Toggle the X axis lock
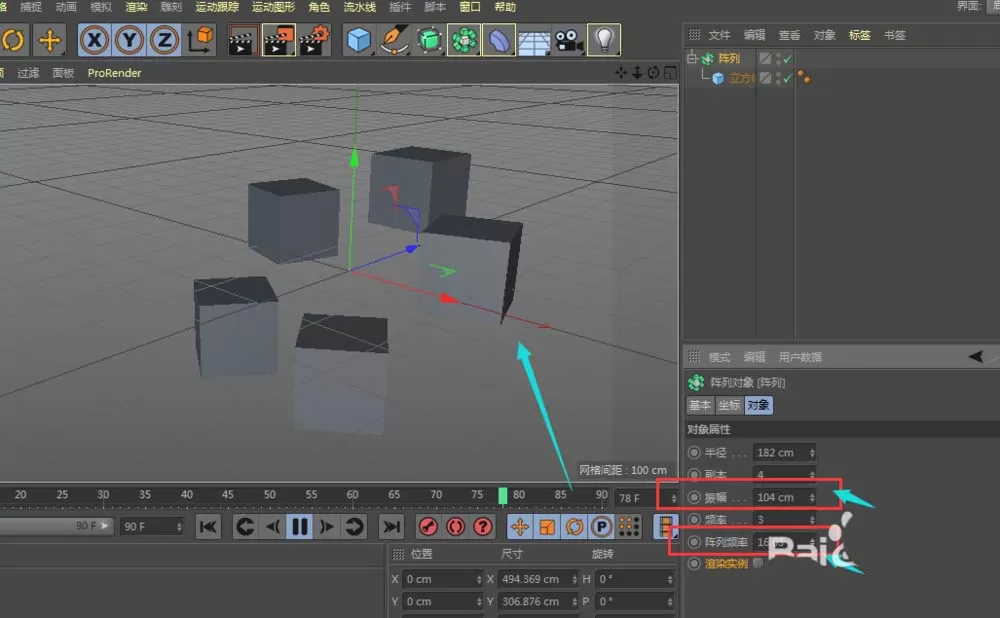1000x618 pixels. tap(94, 40)
